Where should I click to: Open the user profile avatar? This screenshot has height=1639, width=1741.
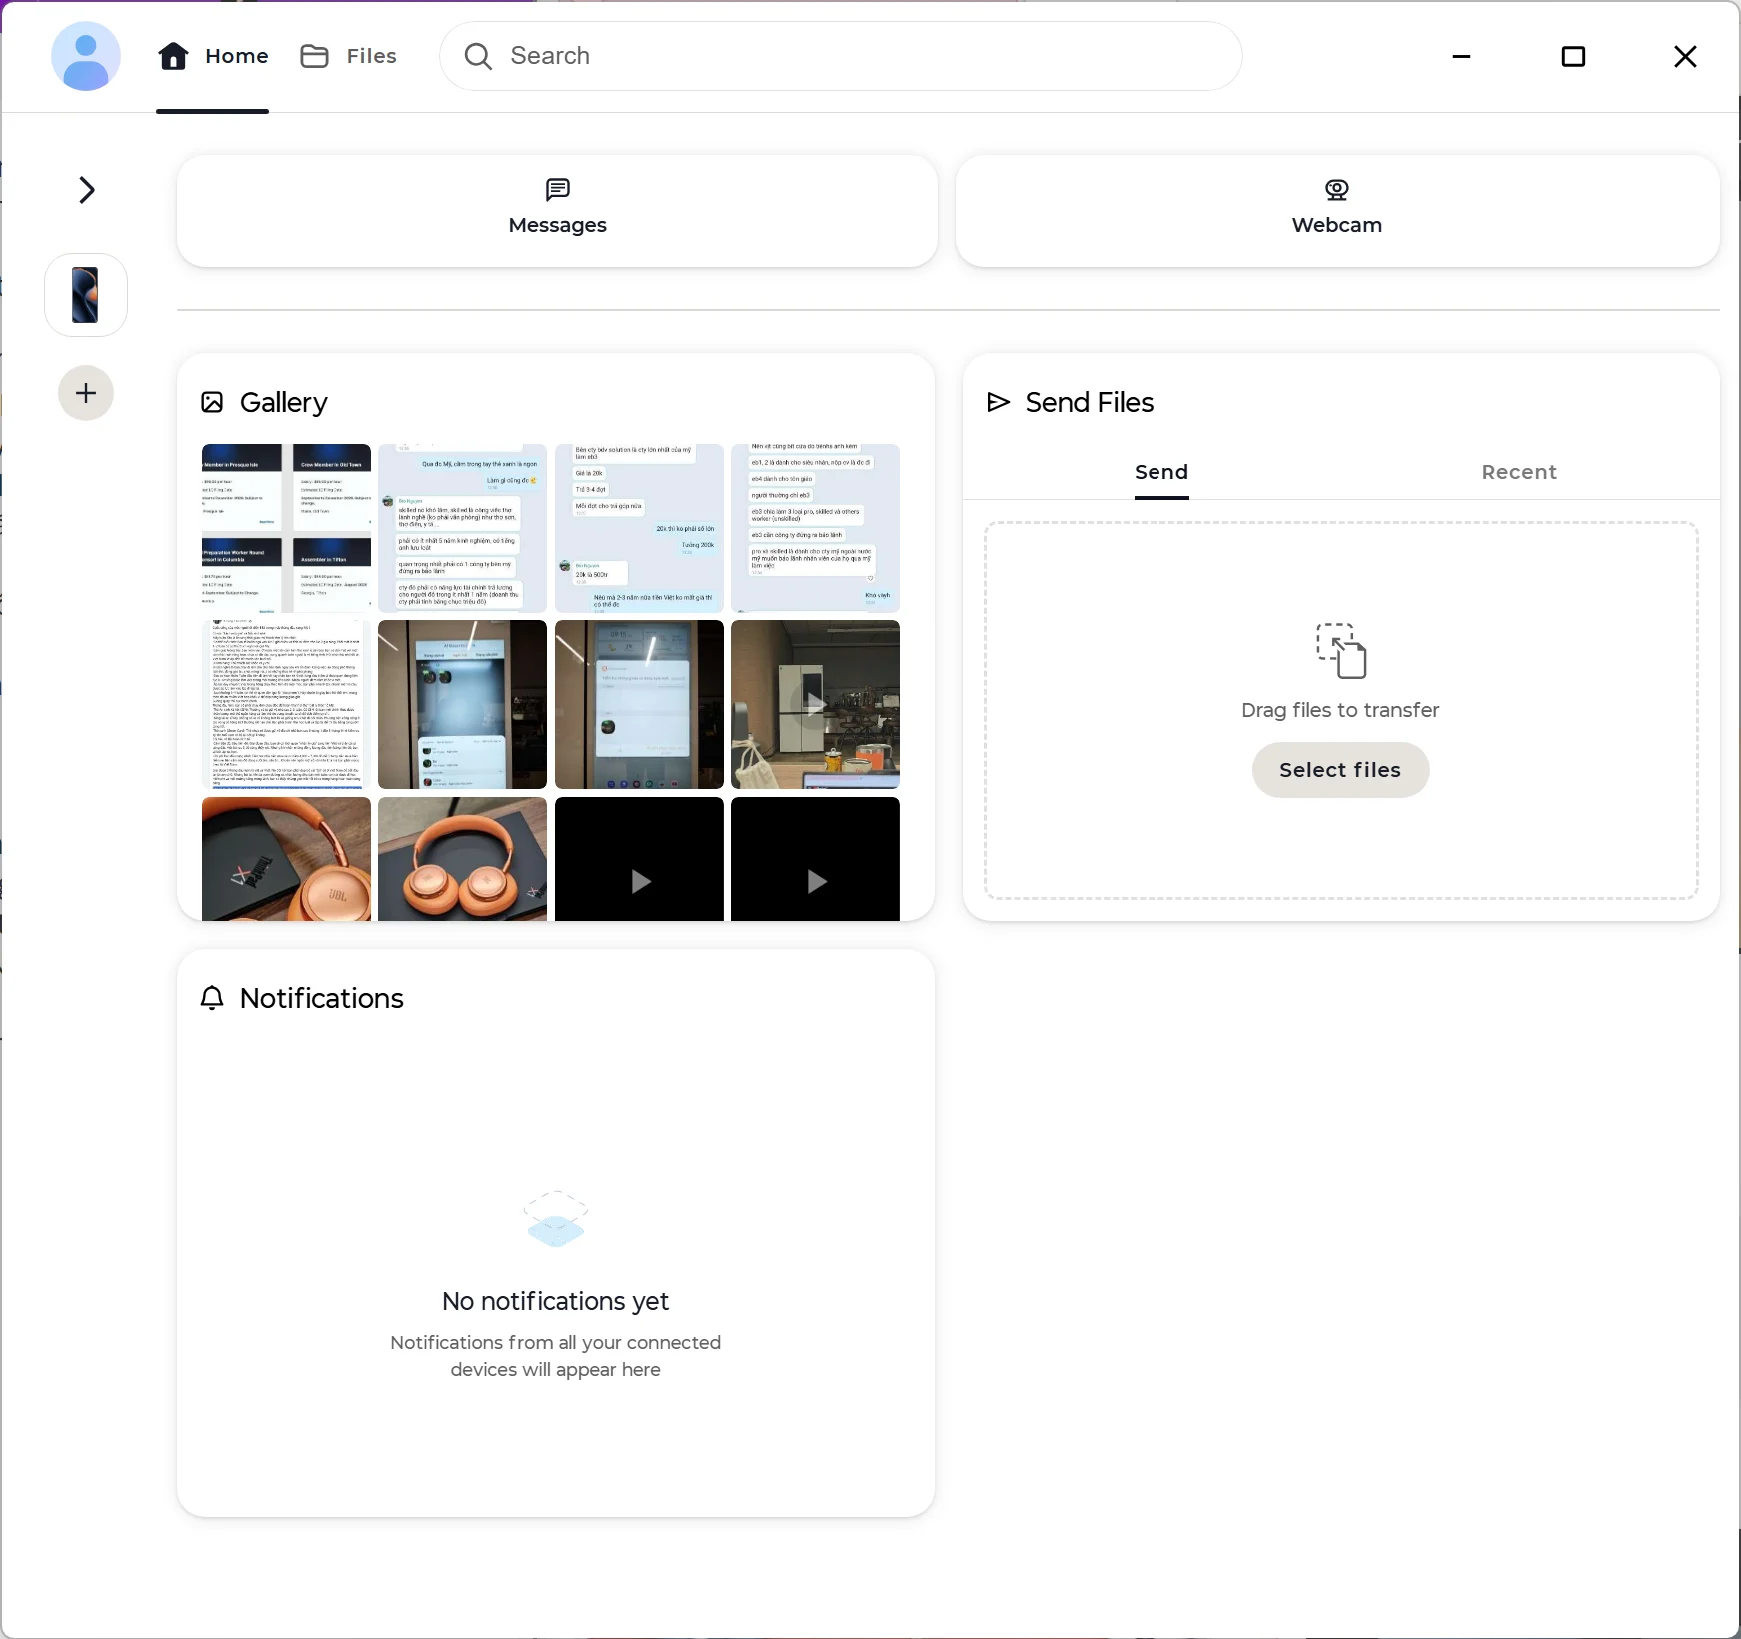click(x=86, y=56)
